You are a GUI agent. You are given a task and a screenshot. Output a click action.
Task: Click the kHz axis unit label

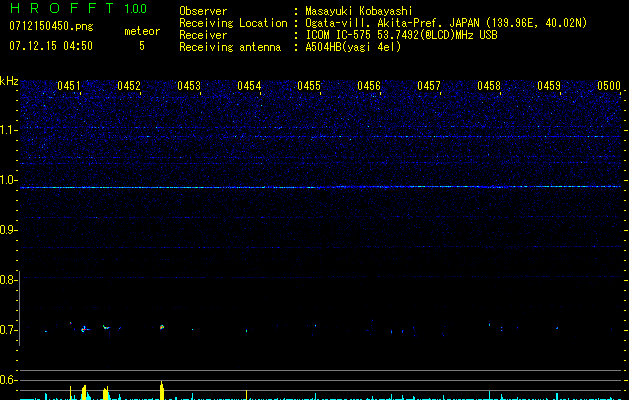9,81
